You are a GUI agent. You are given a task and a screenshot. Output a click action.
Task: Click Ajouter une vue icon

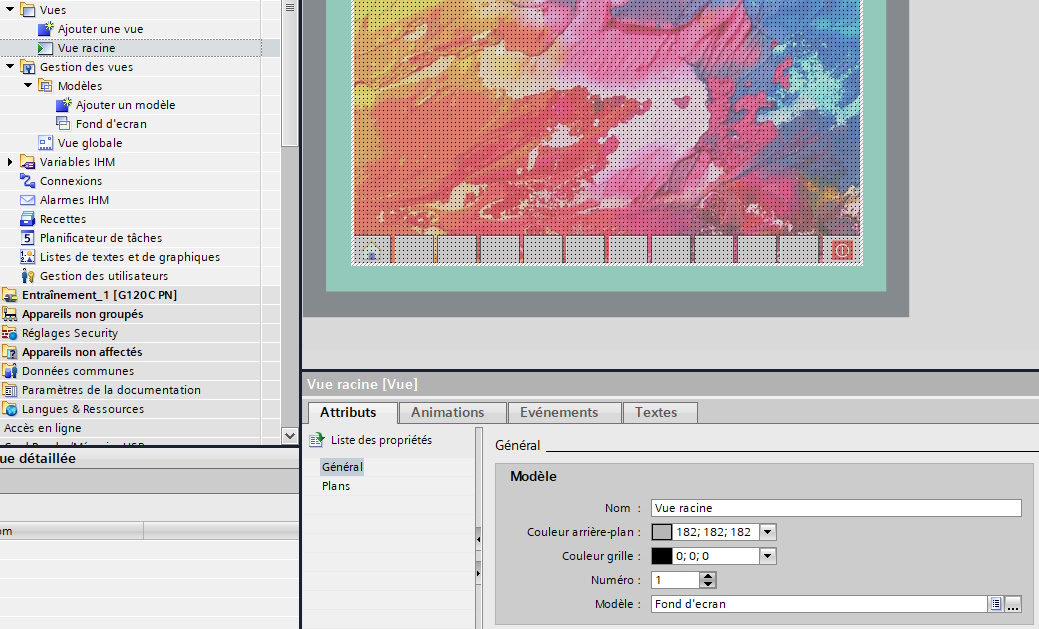[x=46, y=29]
